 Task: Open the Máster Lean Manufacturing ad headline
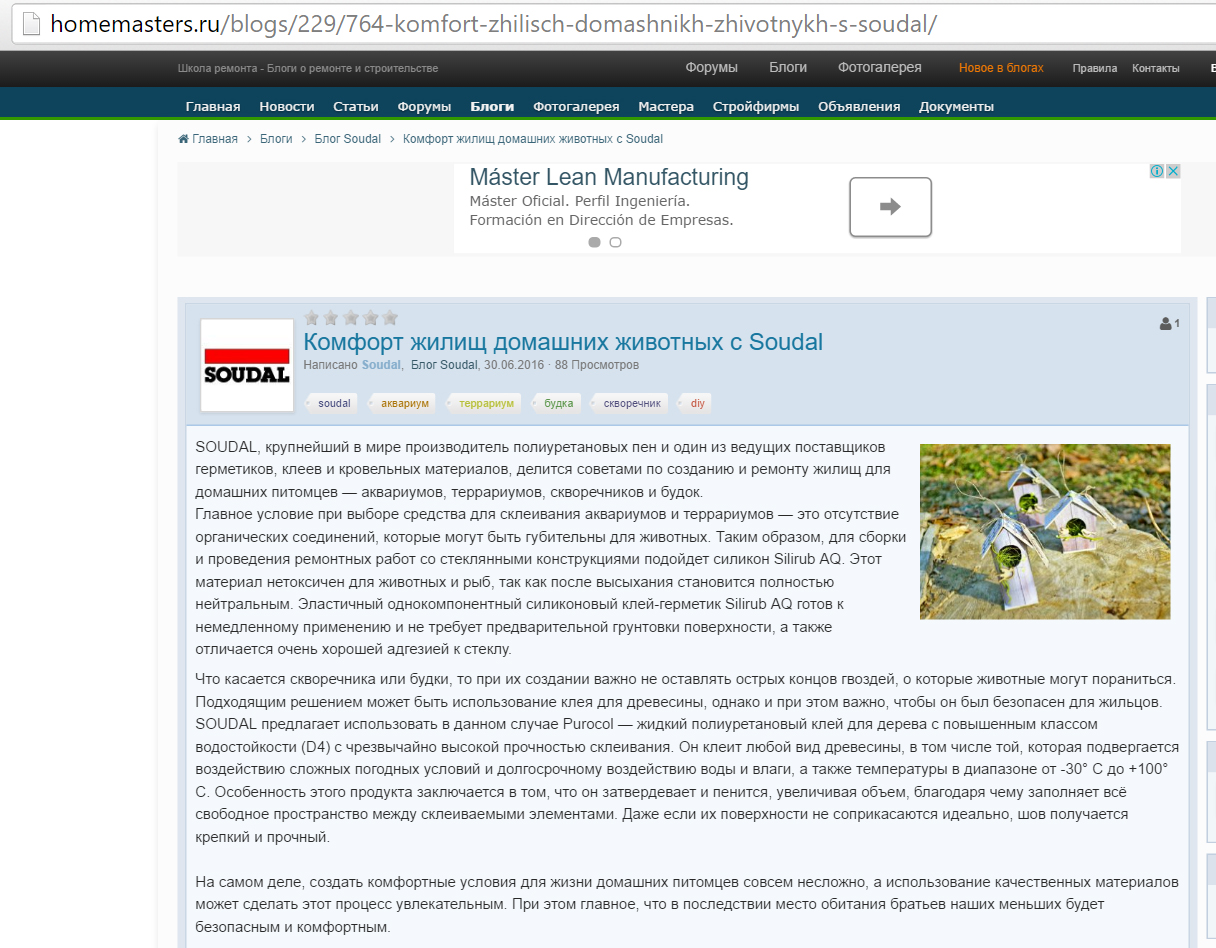(x=609, y=177)
